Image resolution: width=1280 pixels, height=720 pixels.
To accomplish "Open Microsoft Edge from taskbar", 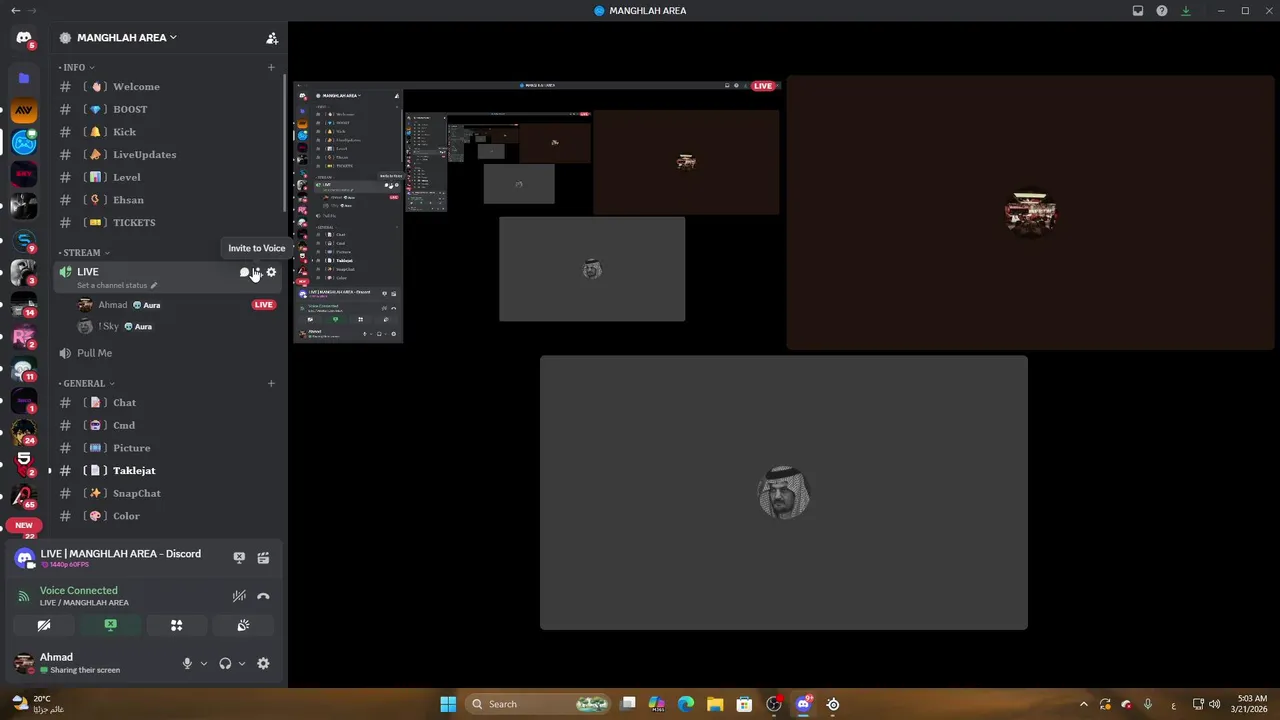I will point(686,704).
